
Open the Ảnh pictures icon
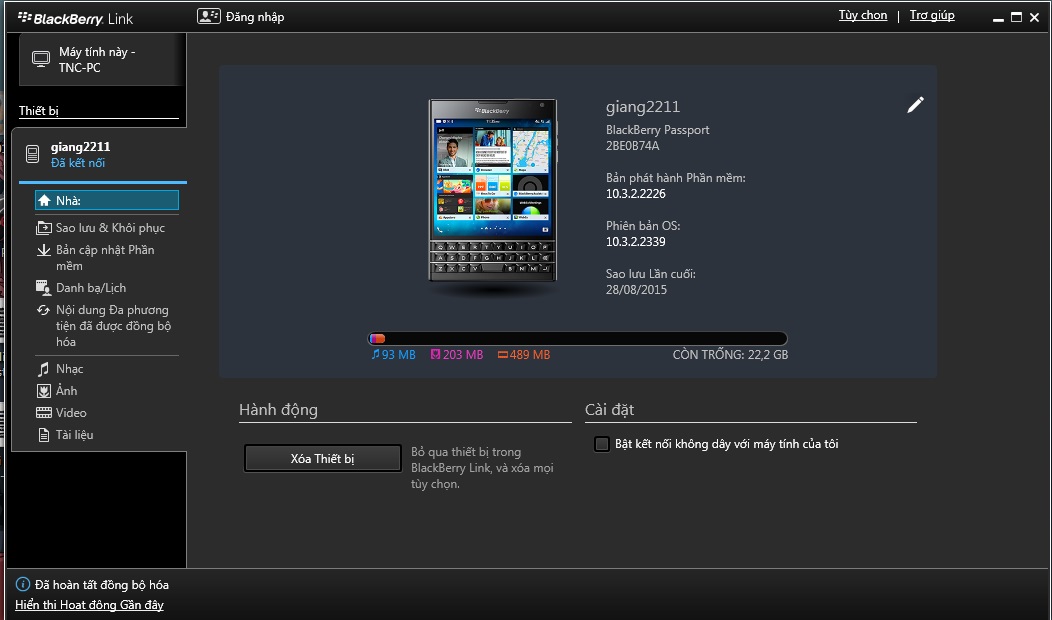pyautogui.click(x=44, y=391)
